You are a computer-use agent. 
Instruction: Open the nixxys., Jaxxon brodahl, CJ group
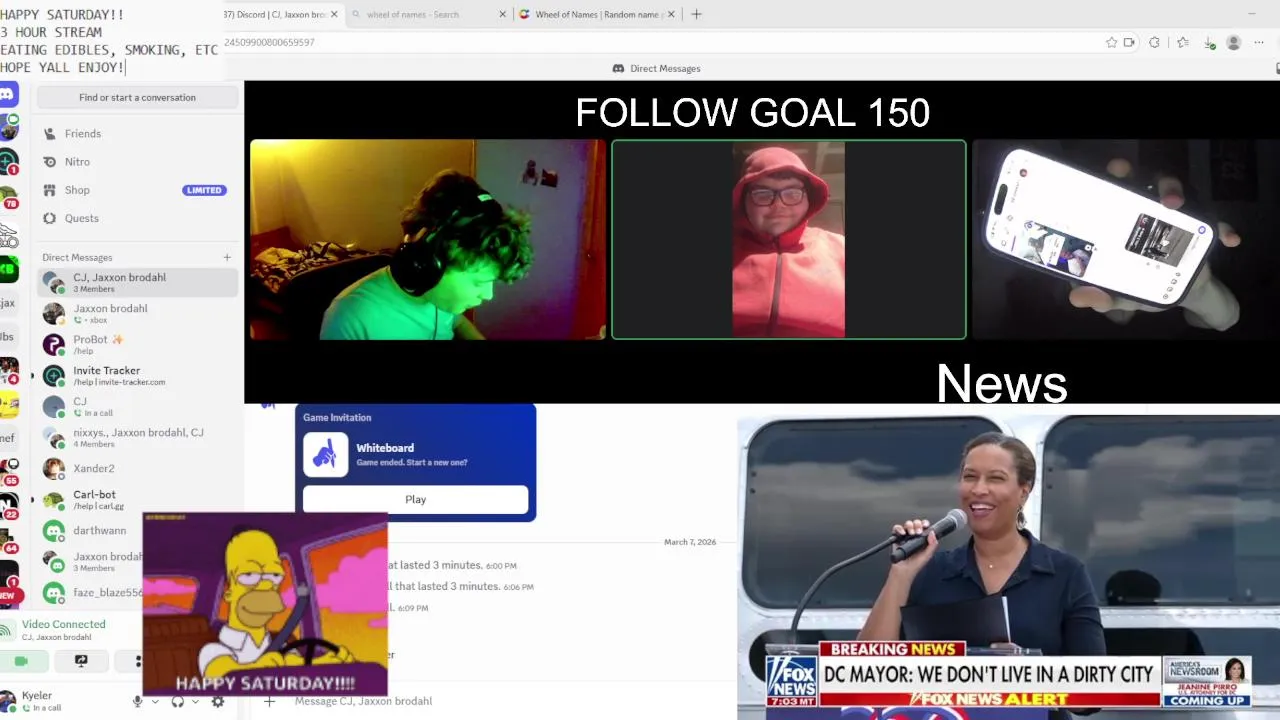[x=138, y=437]
